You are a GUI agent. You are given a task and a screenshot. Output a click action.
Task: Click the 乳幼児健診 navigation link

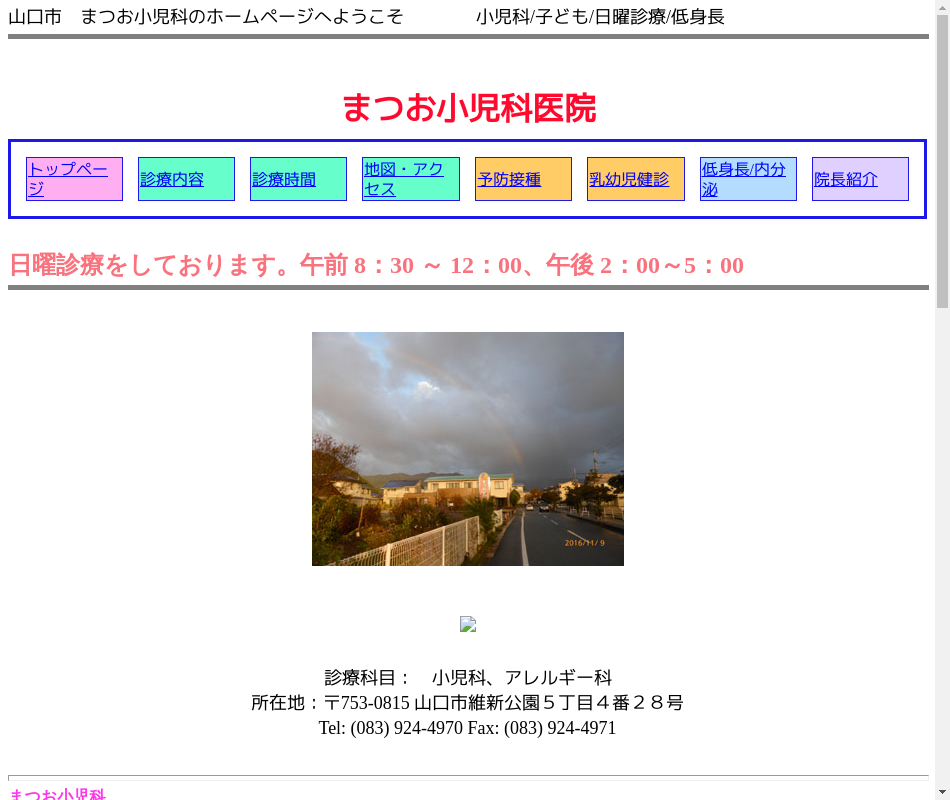click(x=629, y=180)
